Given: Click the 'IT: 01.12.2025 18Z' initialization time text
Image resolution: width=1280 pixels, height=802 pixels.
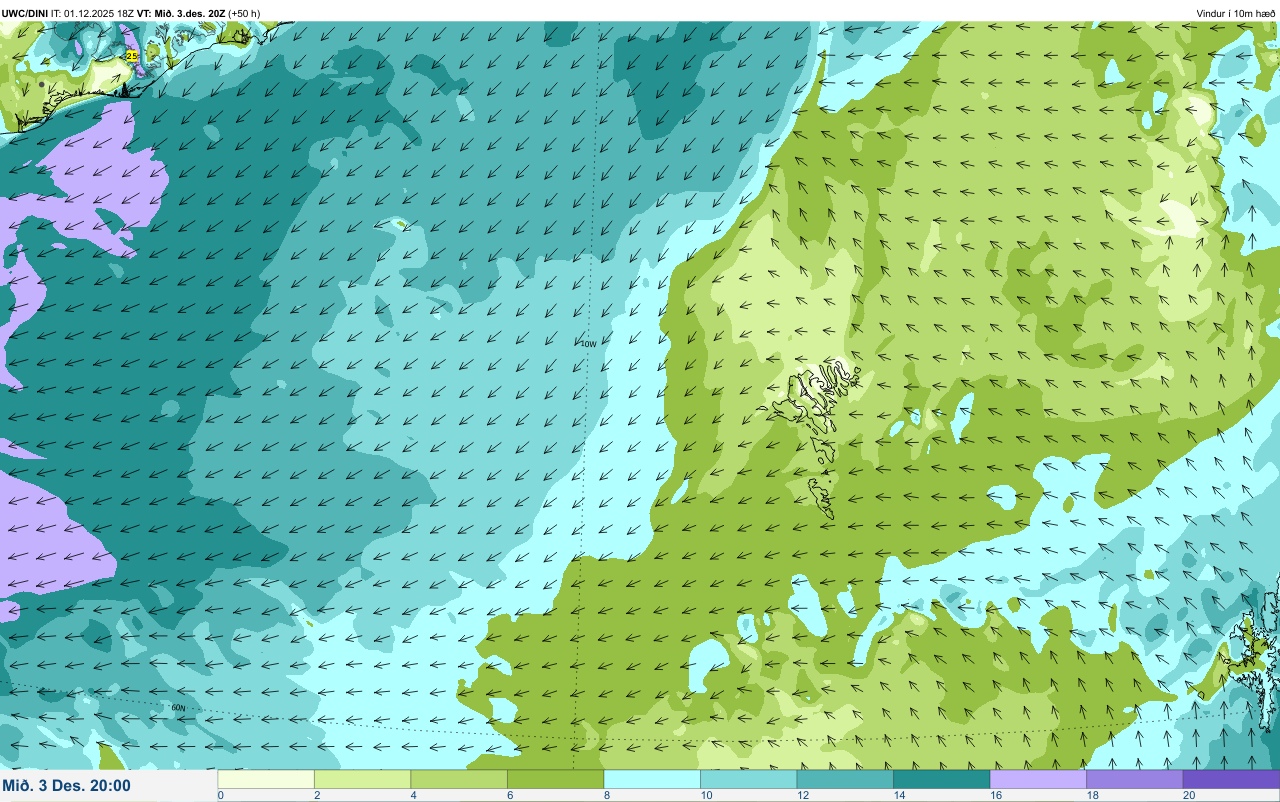Looking at the screenshot, I should (x=92, y=13).
